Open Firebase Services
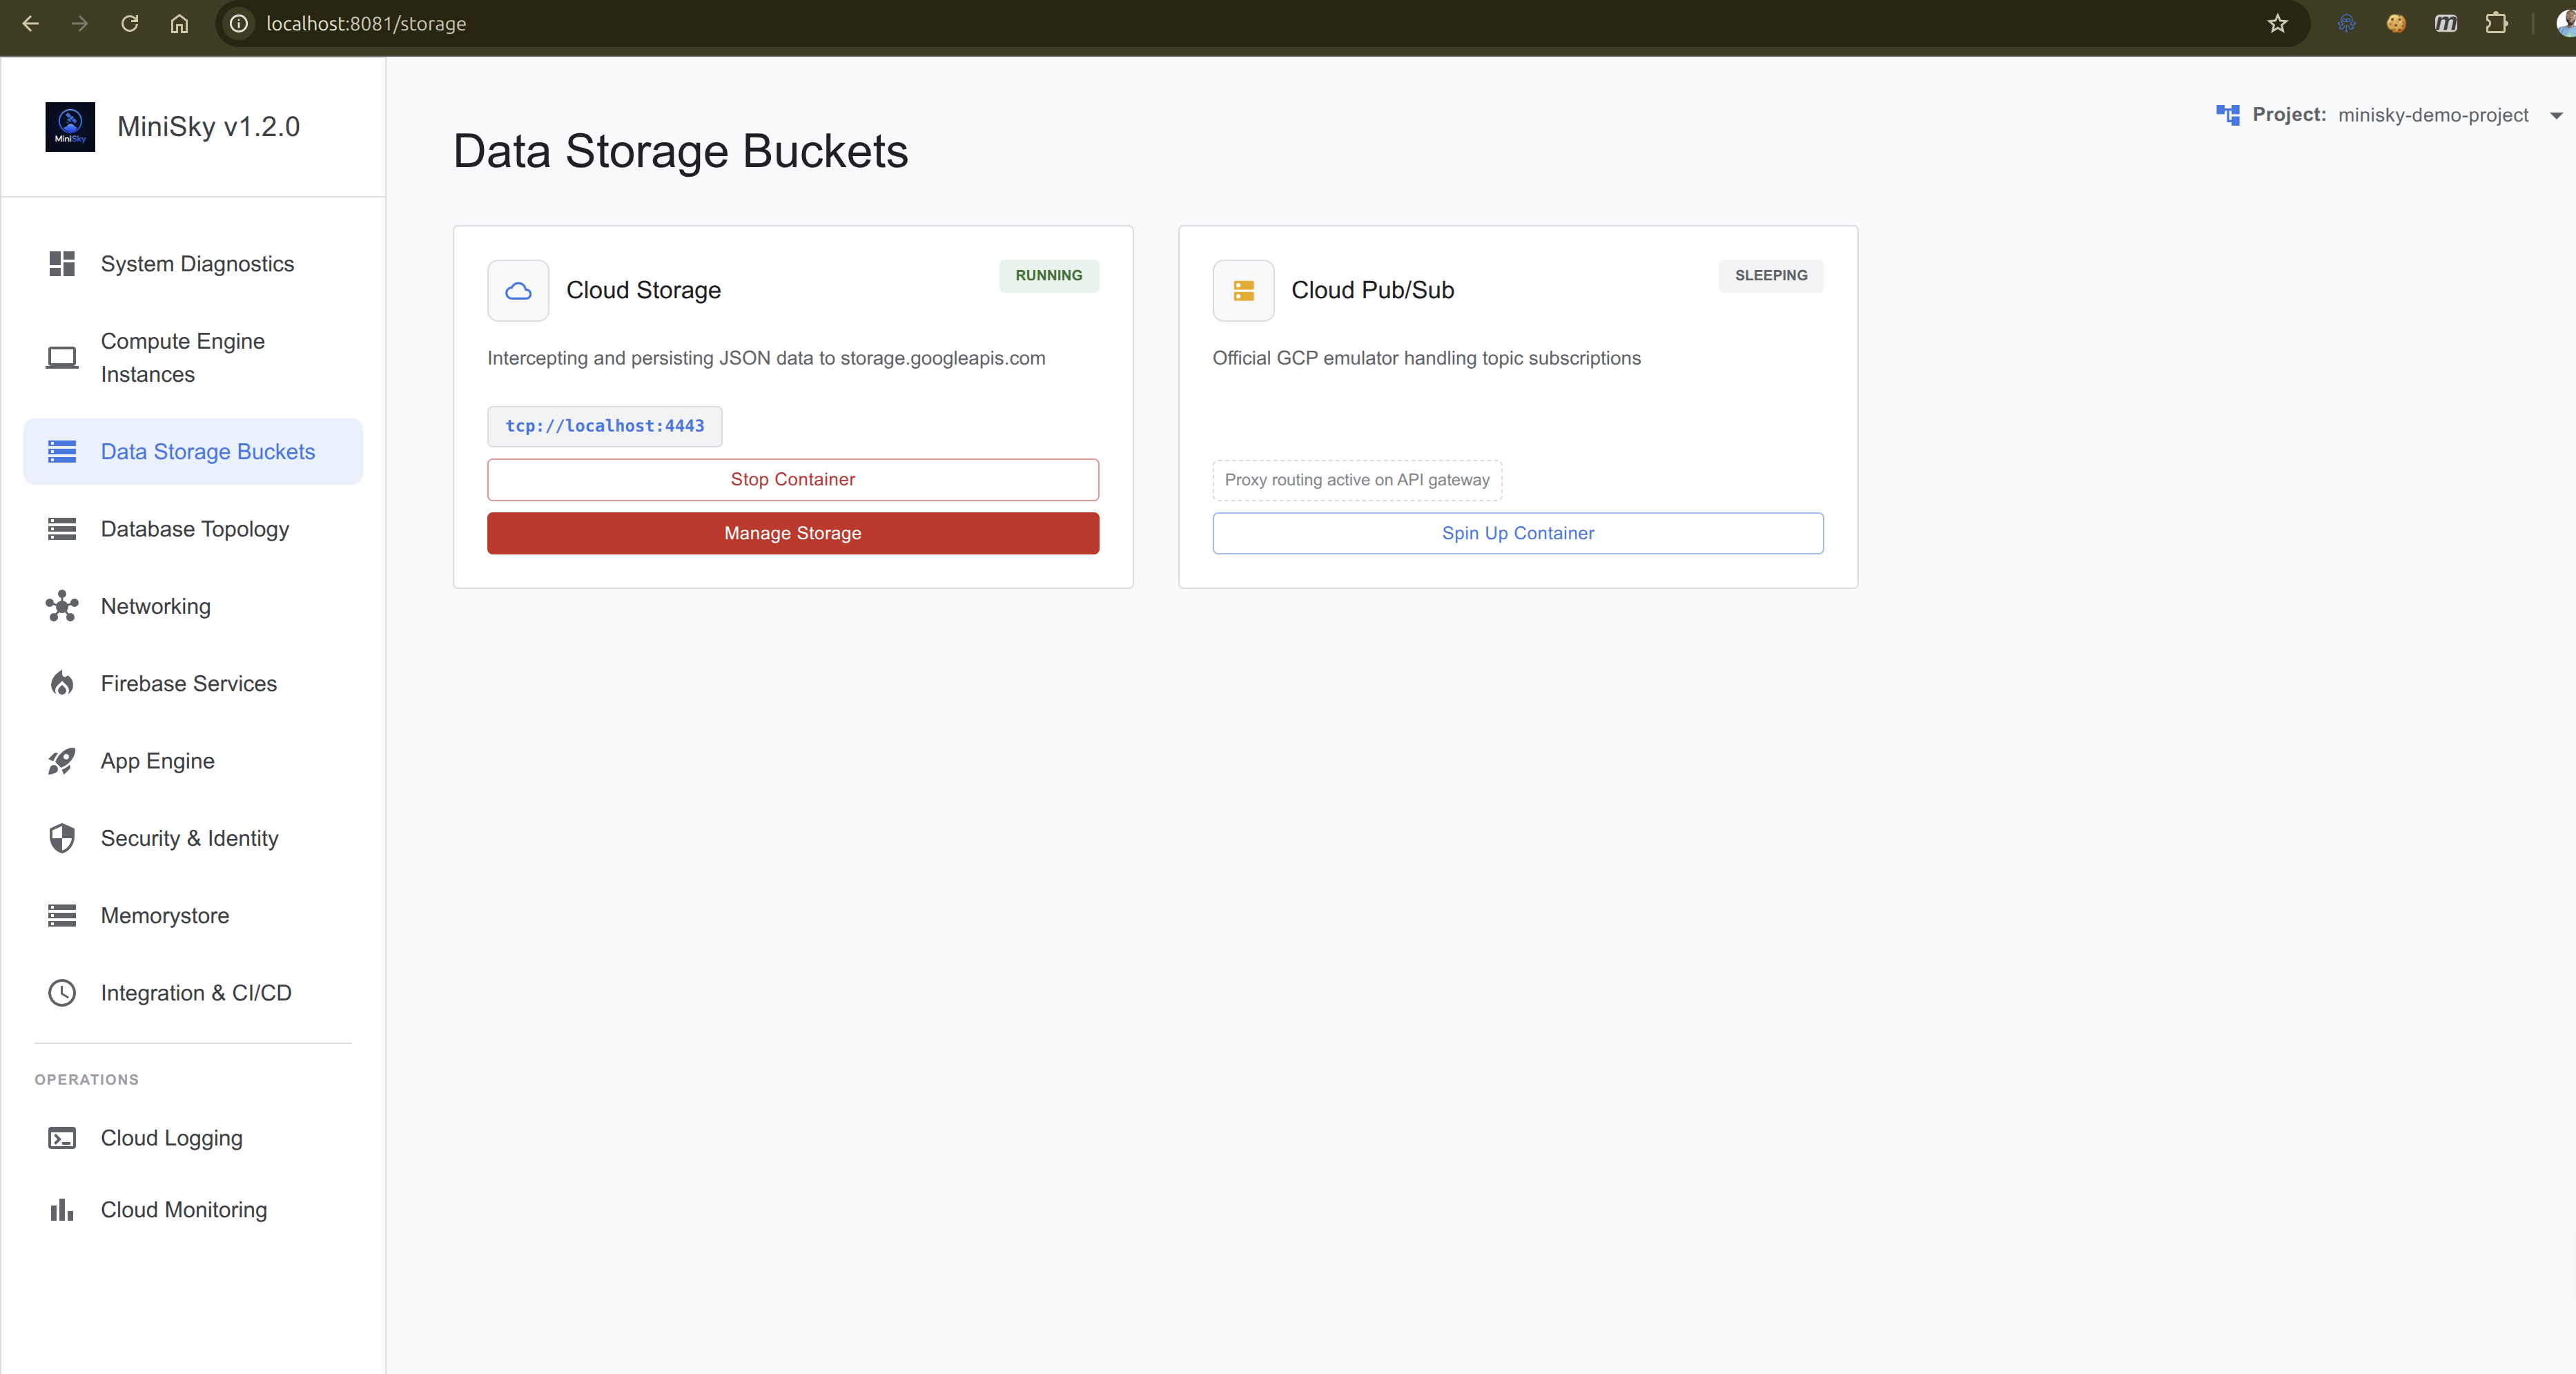 click(193, 684)
